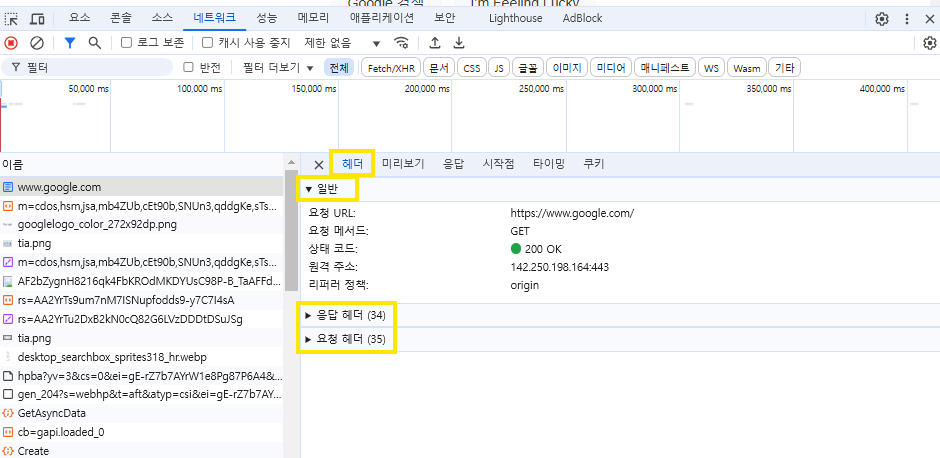Viewport: 940px width, 458px height.
Task: Open DevTools three-dot menu
Action: (x=907, y=19)
